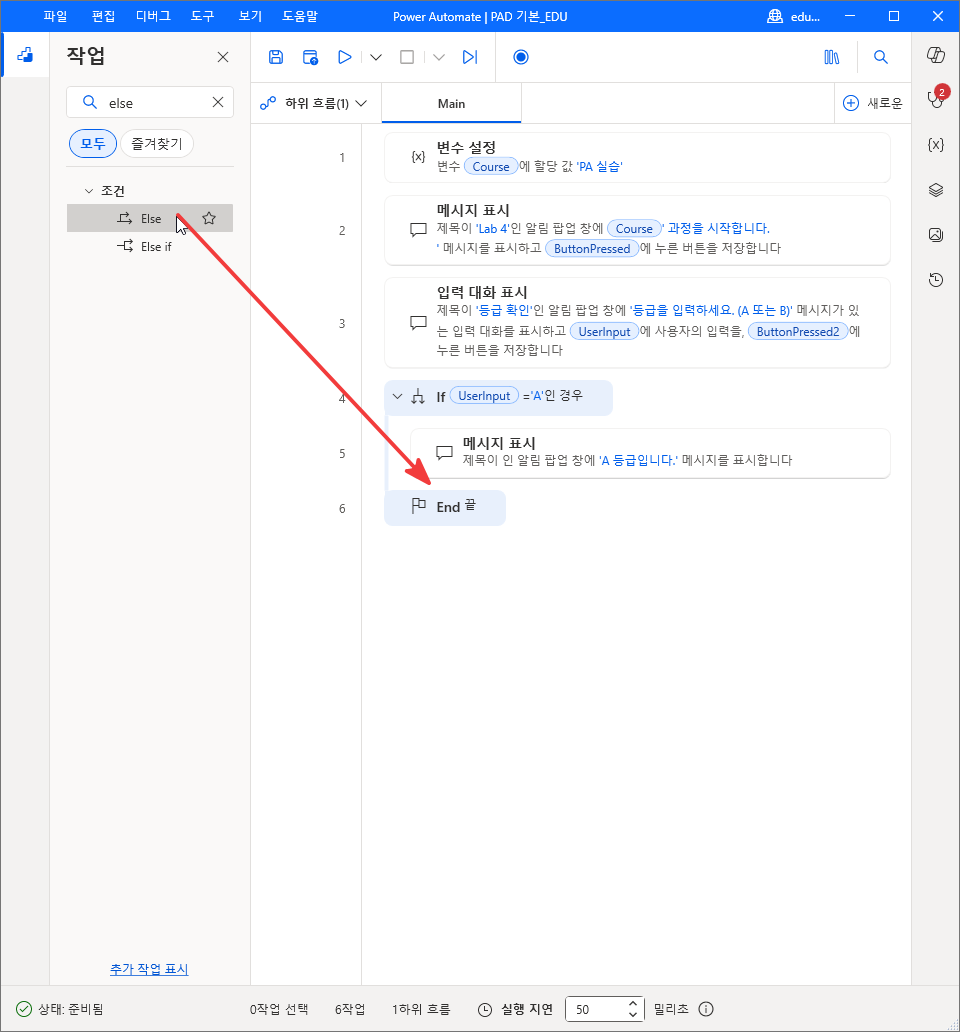Search within the flow
Screen dimensions: 960x1032
[880, 57]
